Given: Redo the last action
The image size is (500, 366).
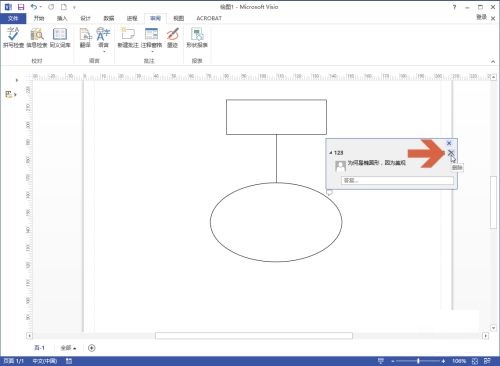Looking at the screenshot, I should [51, 7].
